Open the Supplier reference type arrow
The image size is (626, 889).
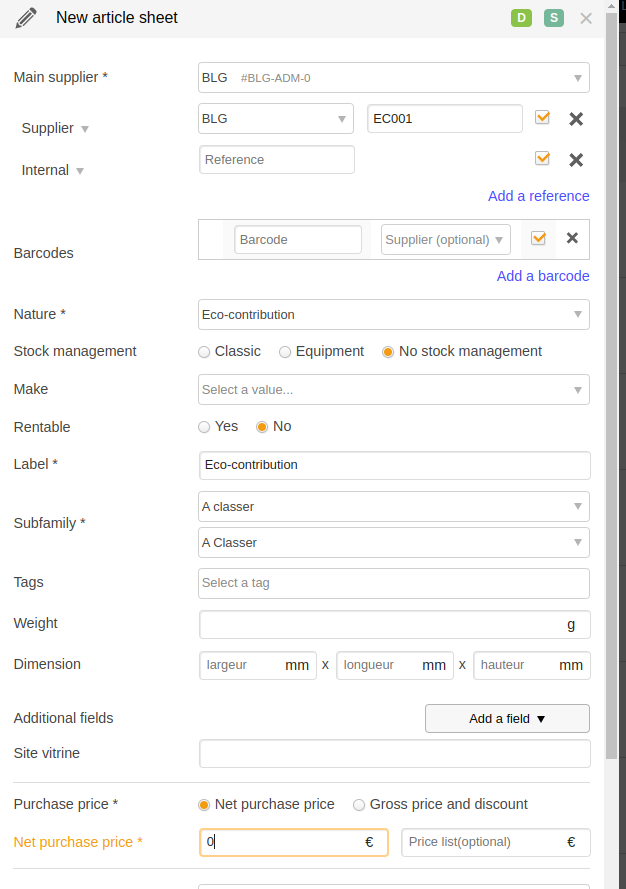pos(85,129)
